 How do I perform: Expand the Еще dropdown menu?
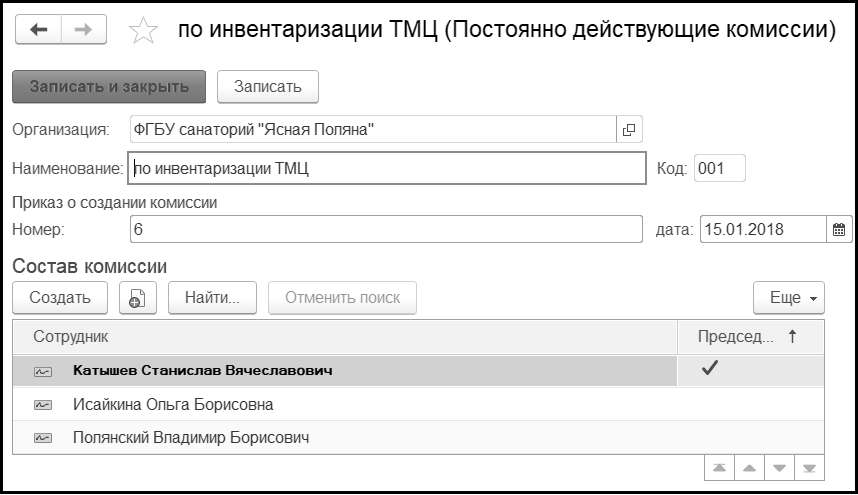(788, 297)
